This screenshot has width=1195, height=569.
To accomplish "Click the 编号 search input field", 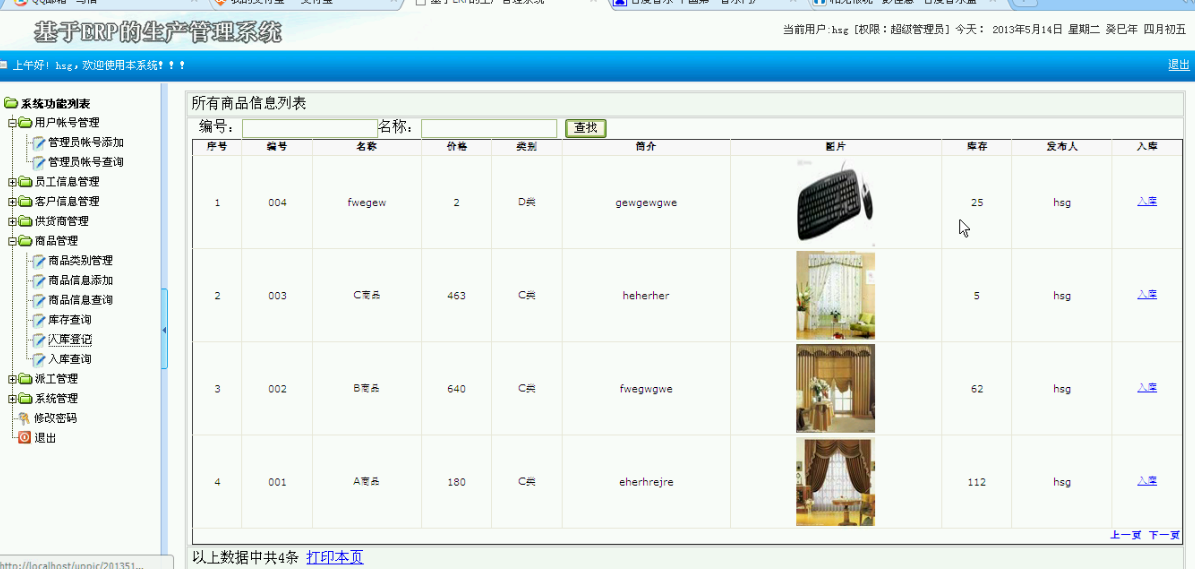I will (309, 128).
